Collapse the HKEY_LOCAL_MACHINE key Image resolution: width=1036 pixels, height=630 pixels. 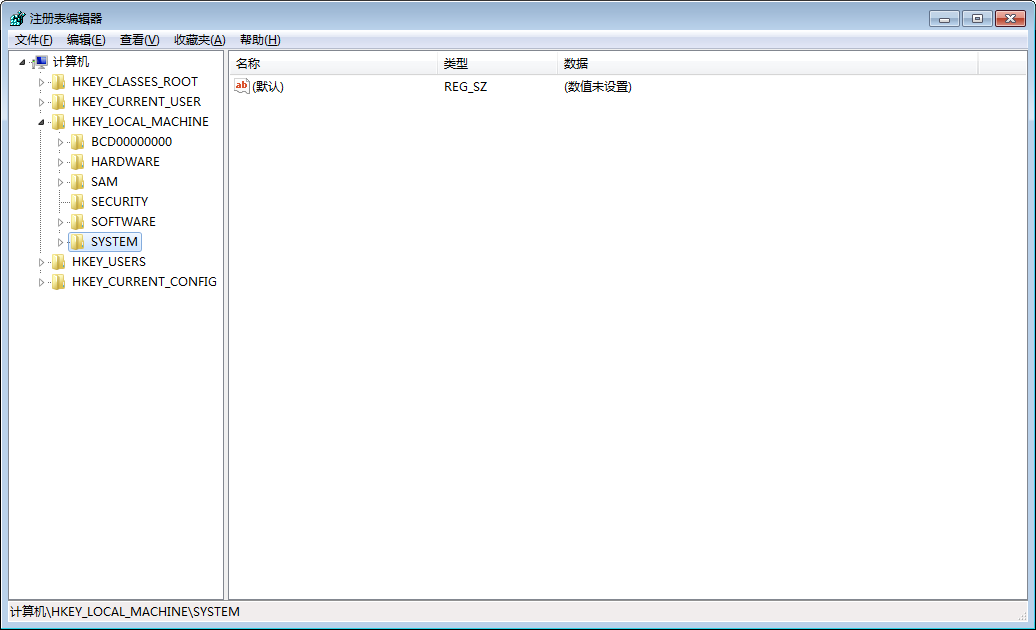41,122
